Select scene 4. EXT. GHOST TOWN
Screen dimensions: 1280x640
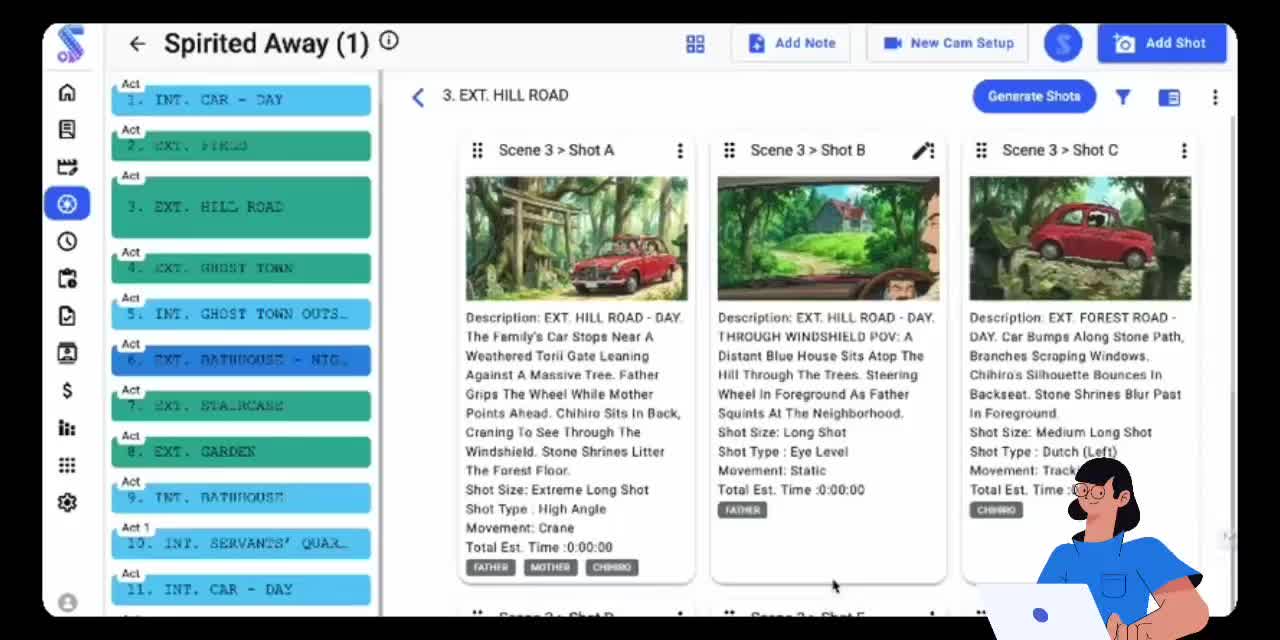coord(241,268)
